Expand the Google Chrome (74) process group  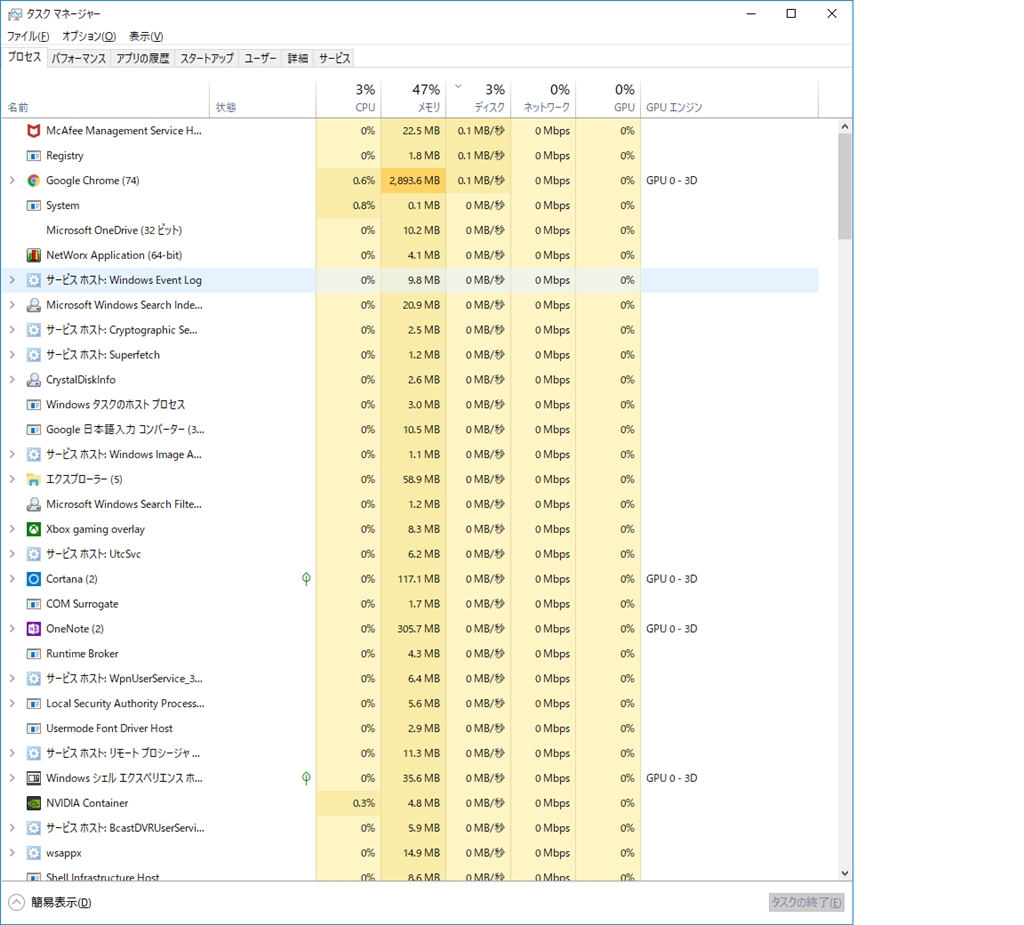(x=12, y=180)
